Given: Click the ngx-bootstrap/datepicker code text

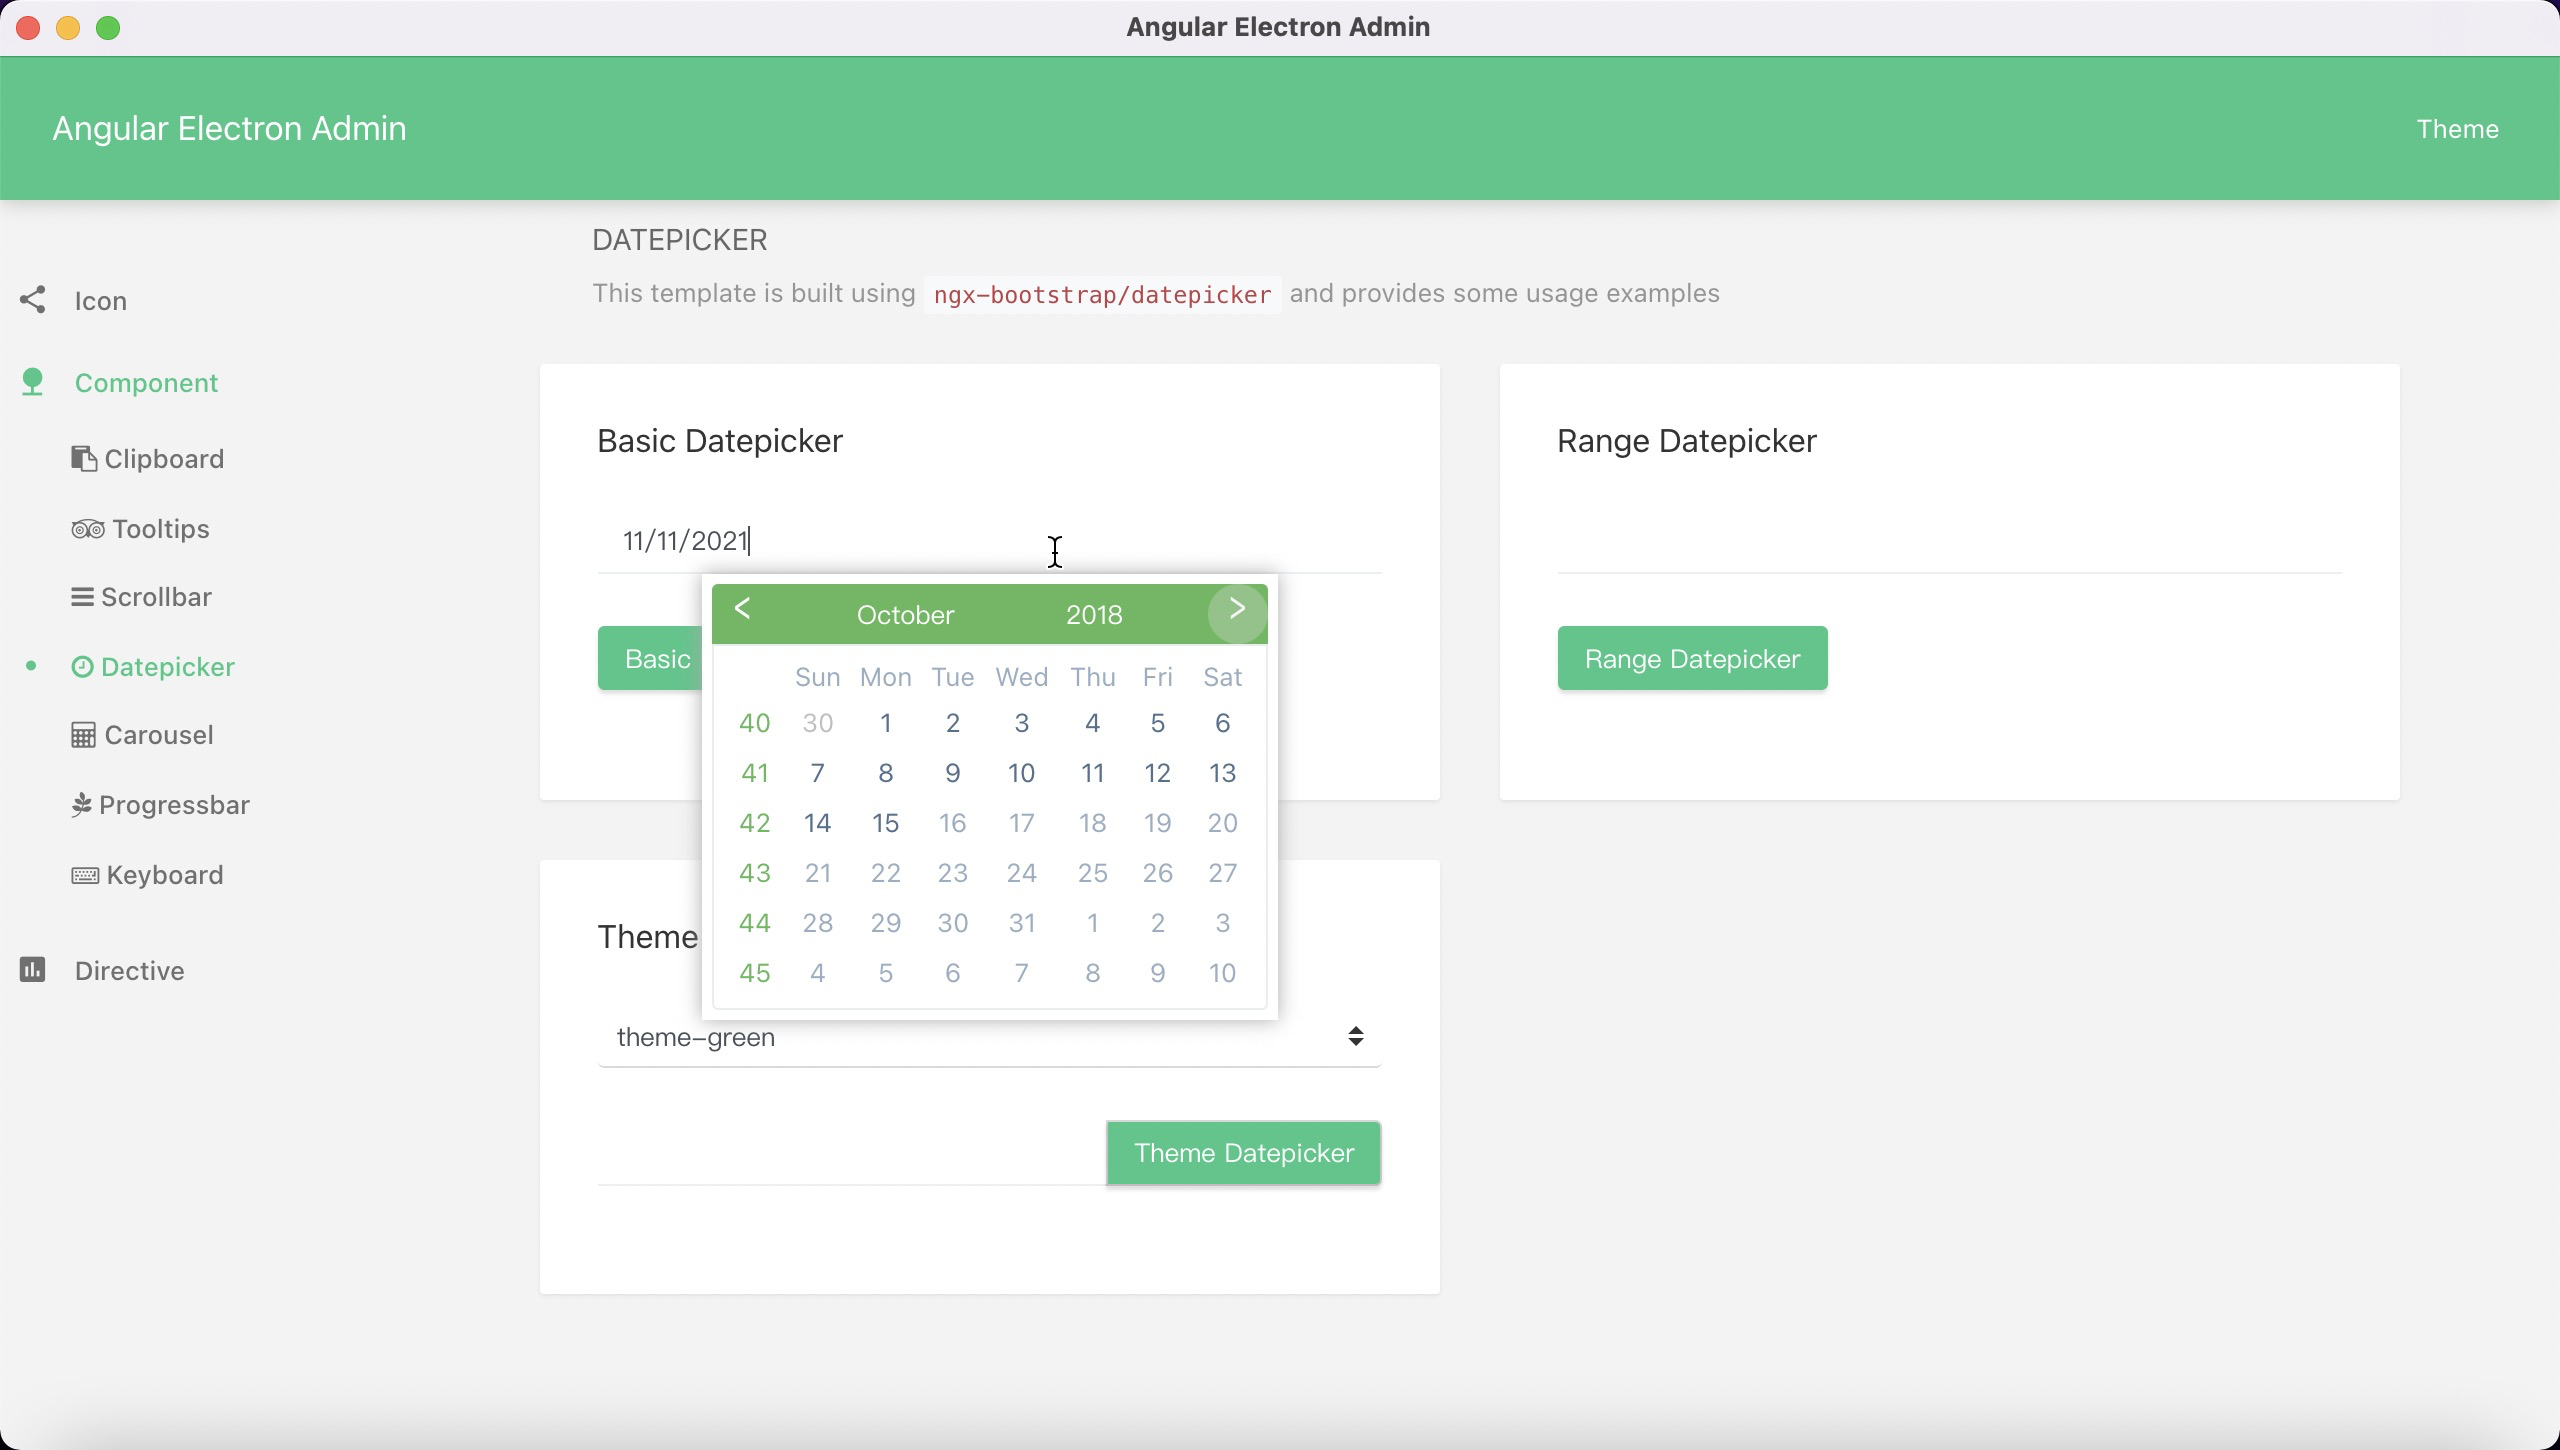Looking at the screenshot, I should point(1102,295).
